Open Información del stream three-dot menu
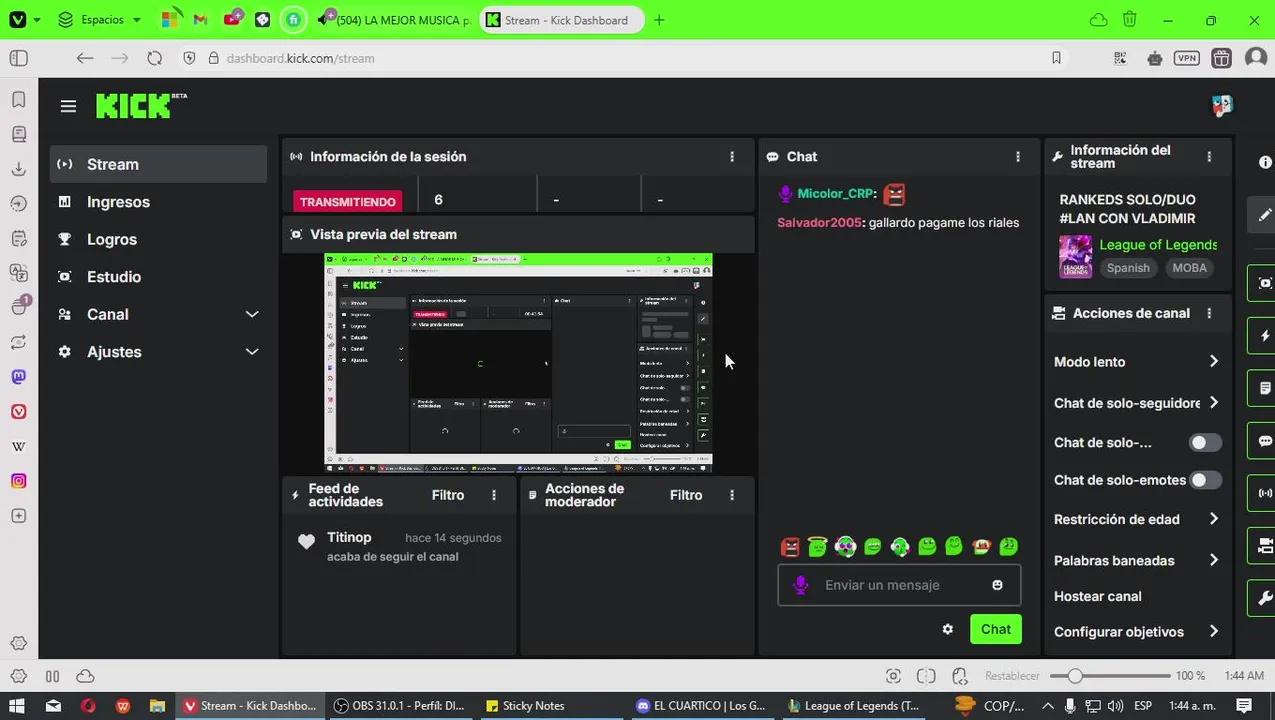Image resolution: width=1275 pixels, height=720 pixels. [x=1209, y=157]
